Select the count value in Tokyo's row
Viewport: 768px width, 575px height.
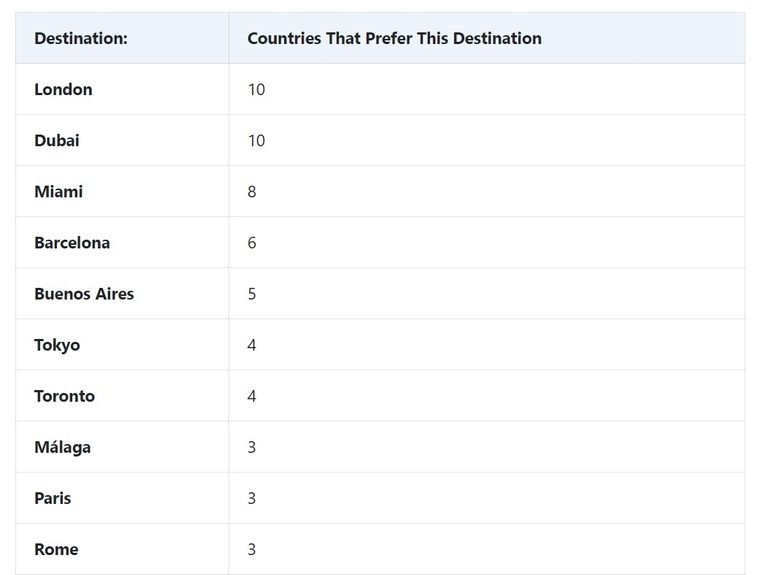click(x=252, y=345)
